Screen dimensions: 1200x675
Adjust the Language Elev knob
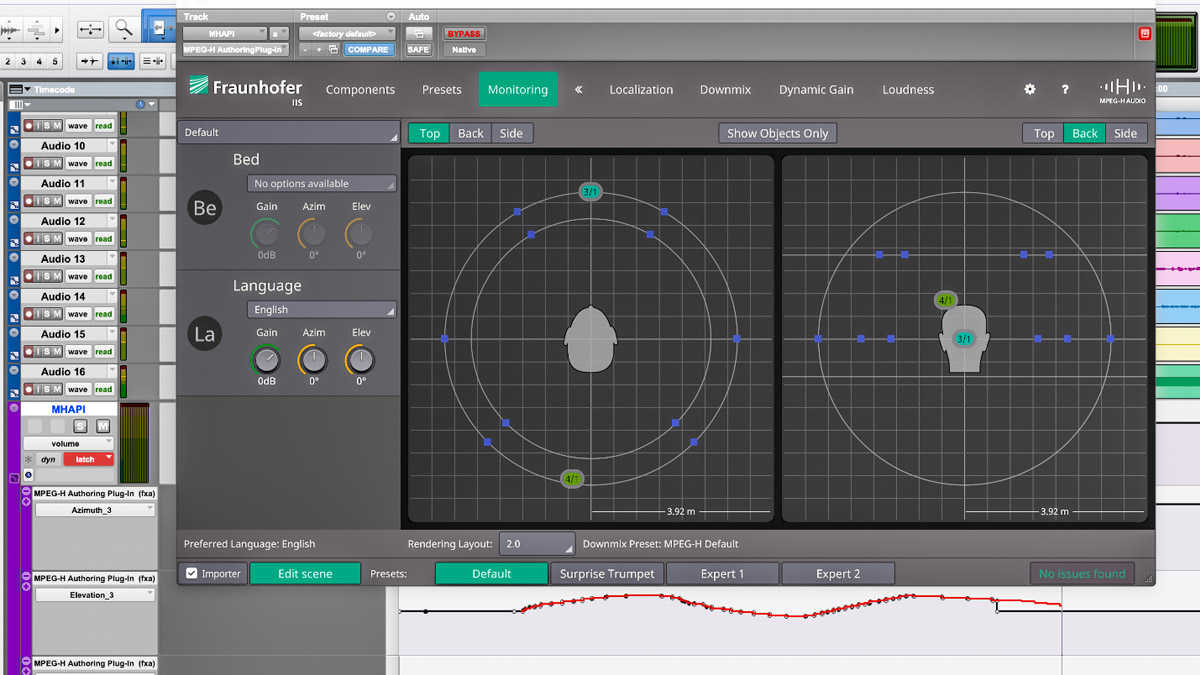[360, 359]
